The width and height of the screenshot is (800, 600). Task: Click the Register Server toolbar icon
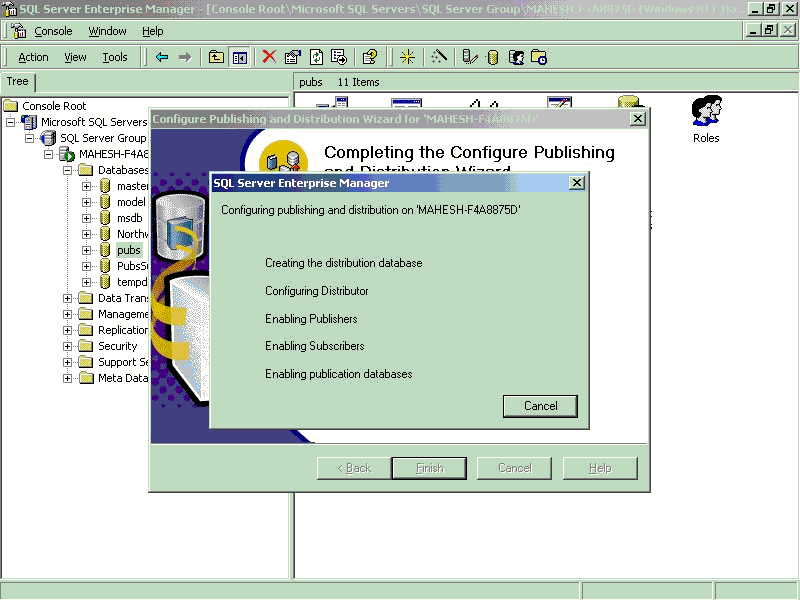click(470, 57)
